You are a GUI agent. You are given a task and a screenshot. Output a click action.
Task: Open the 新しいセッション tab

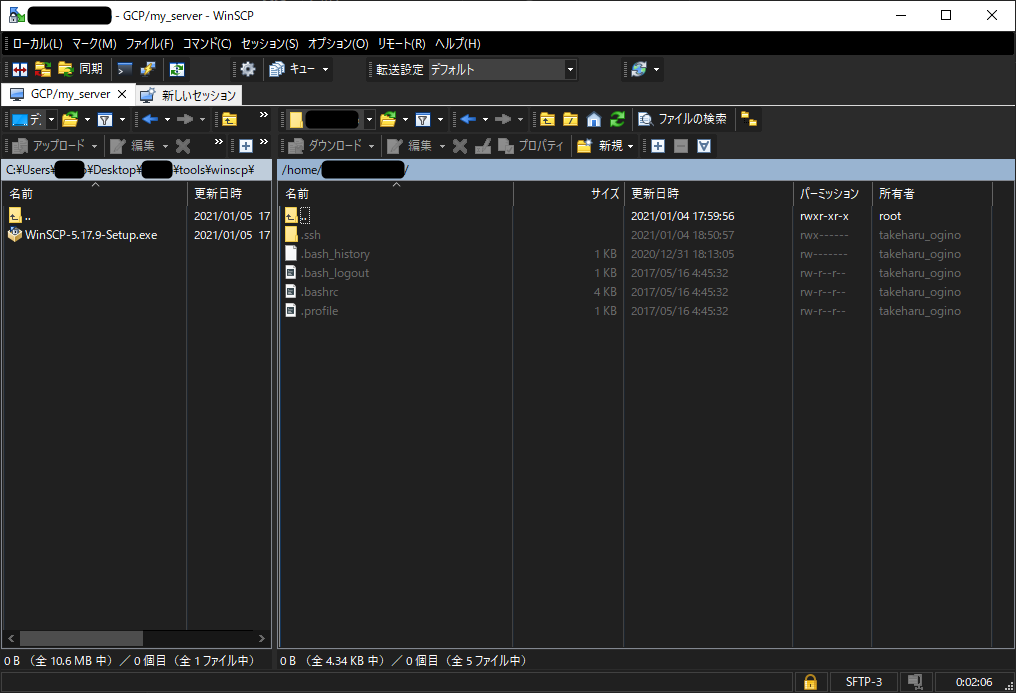189,95
